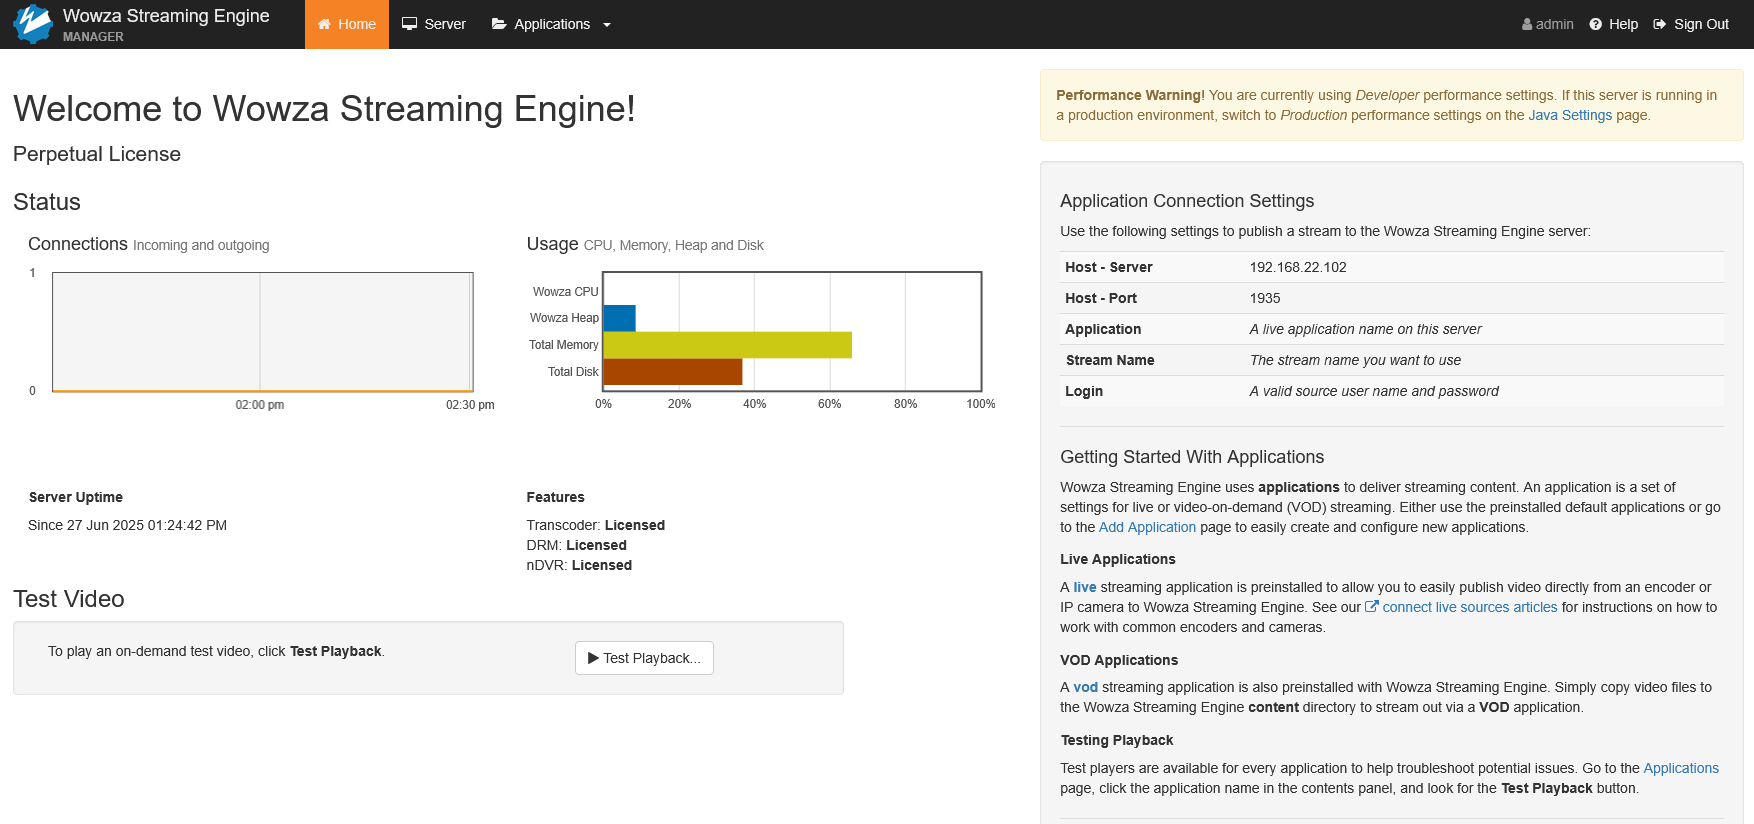The image size is (1754, 824).
Task: Click 'The stream name you want to use'
Action: click(1355, 360)
